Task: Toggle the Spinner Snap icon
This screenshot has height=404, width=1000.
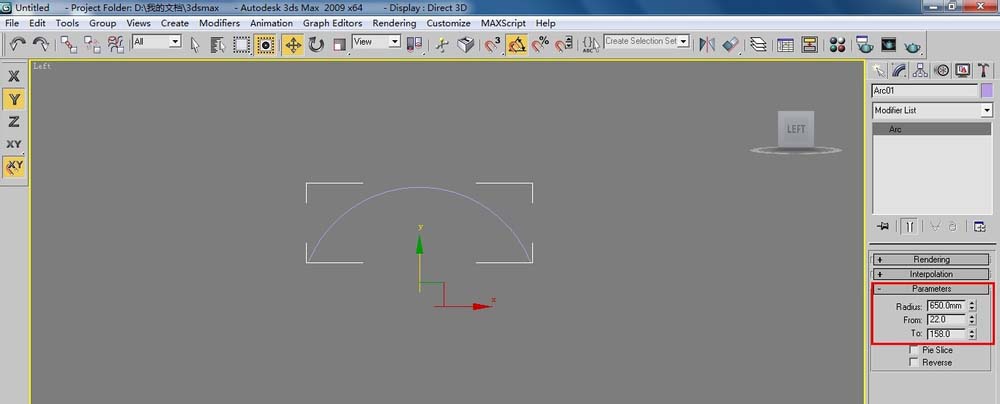Action: point(563,44)
